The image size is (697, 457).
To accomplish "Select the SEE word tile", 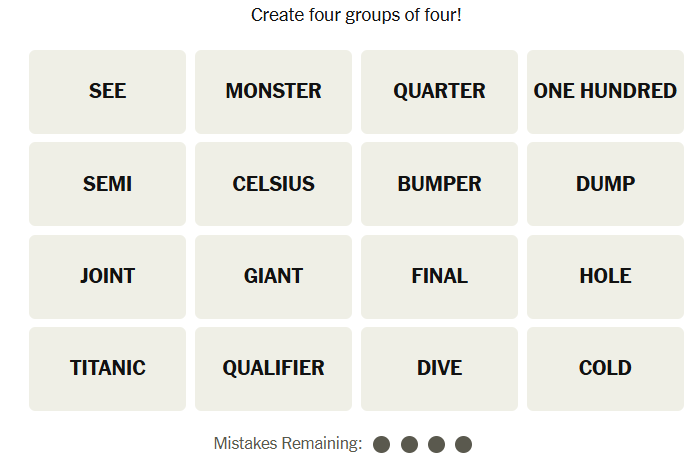I will 107,91.
